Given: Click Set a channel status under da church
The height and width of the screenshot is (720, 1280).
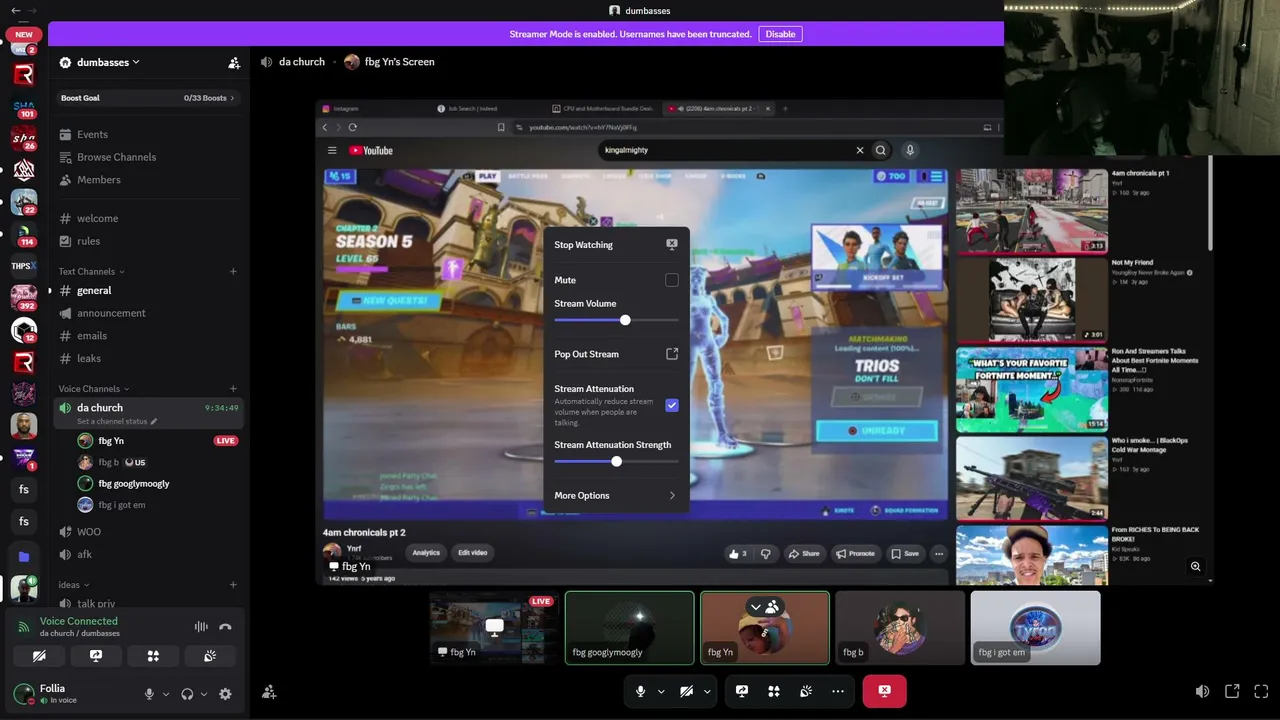Looking at the screenshot, I should coord(117,421).
